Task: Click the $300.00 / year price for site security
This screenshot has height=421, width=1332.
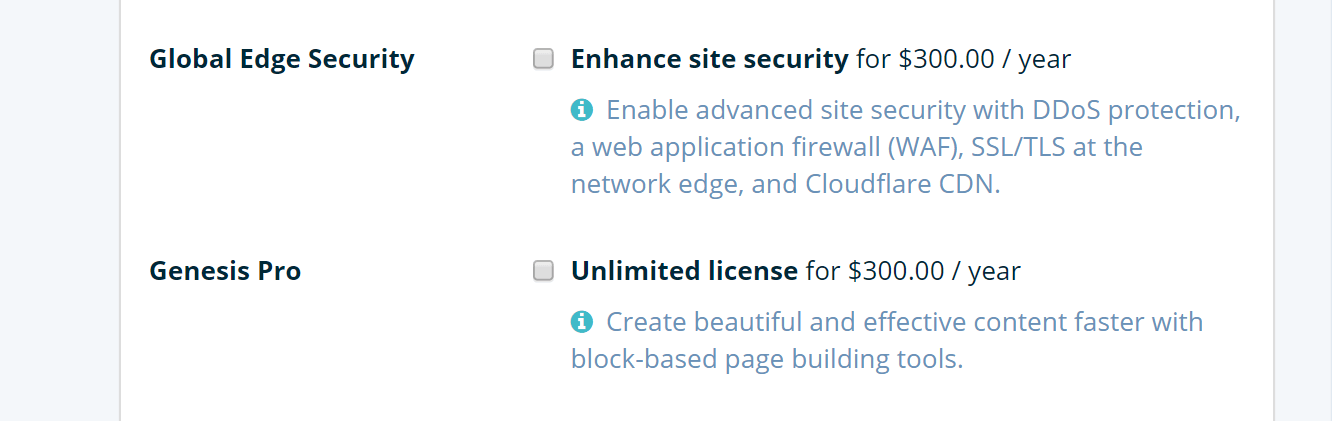Action: tap(985, 59)
